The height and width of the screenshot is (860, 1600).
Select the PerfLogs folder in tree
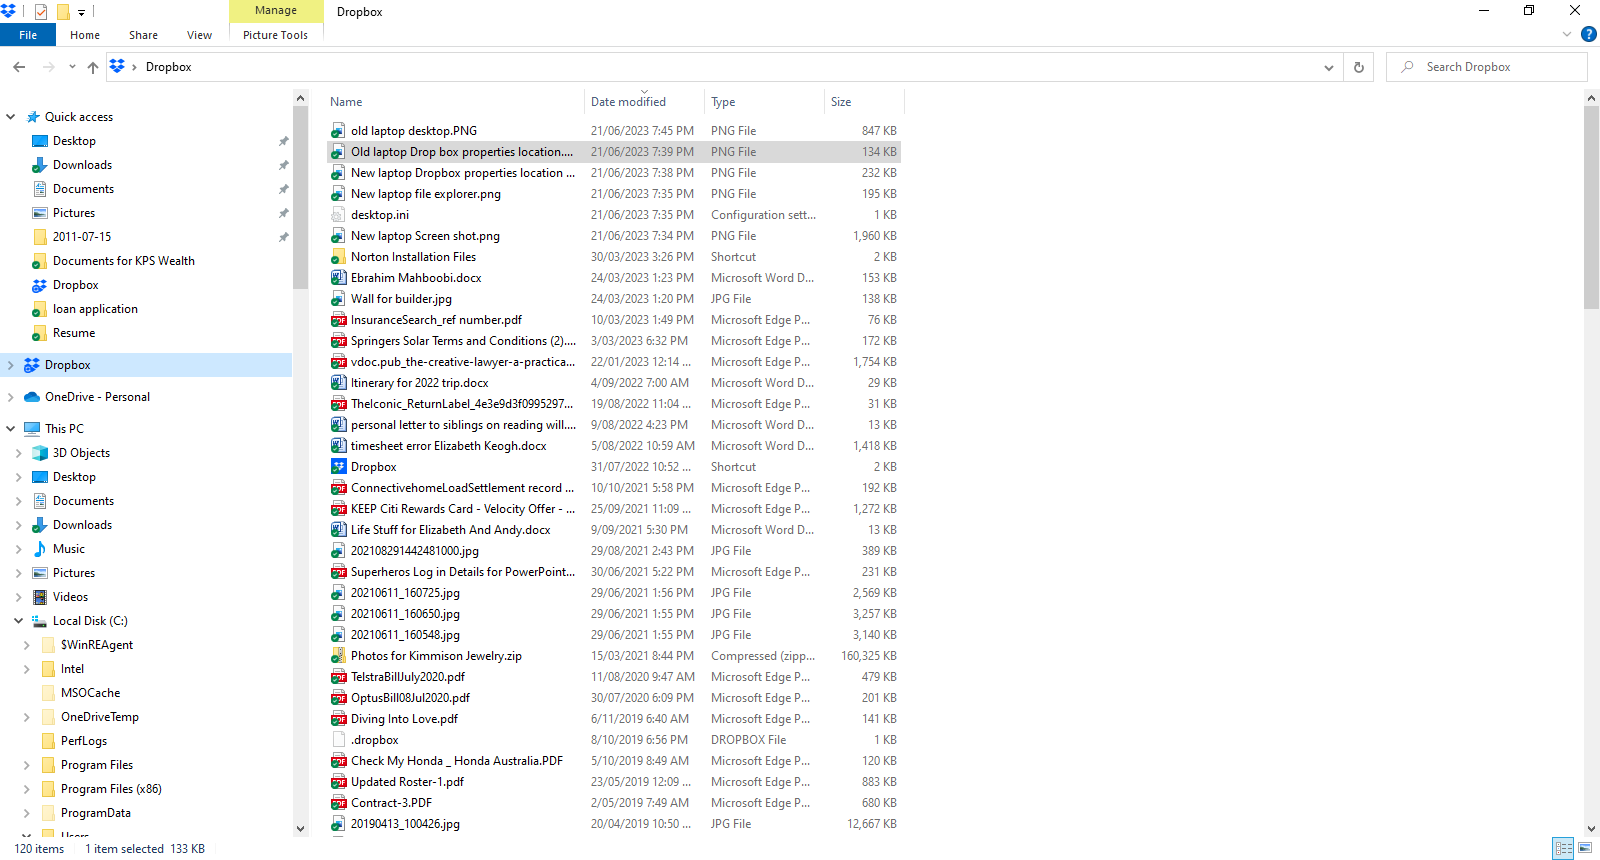(84, 741)
